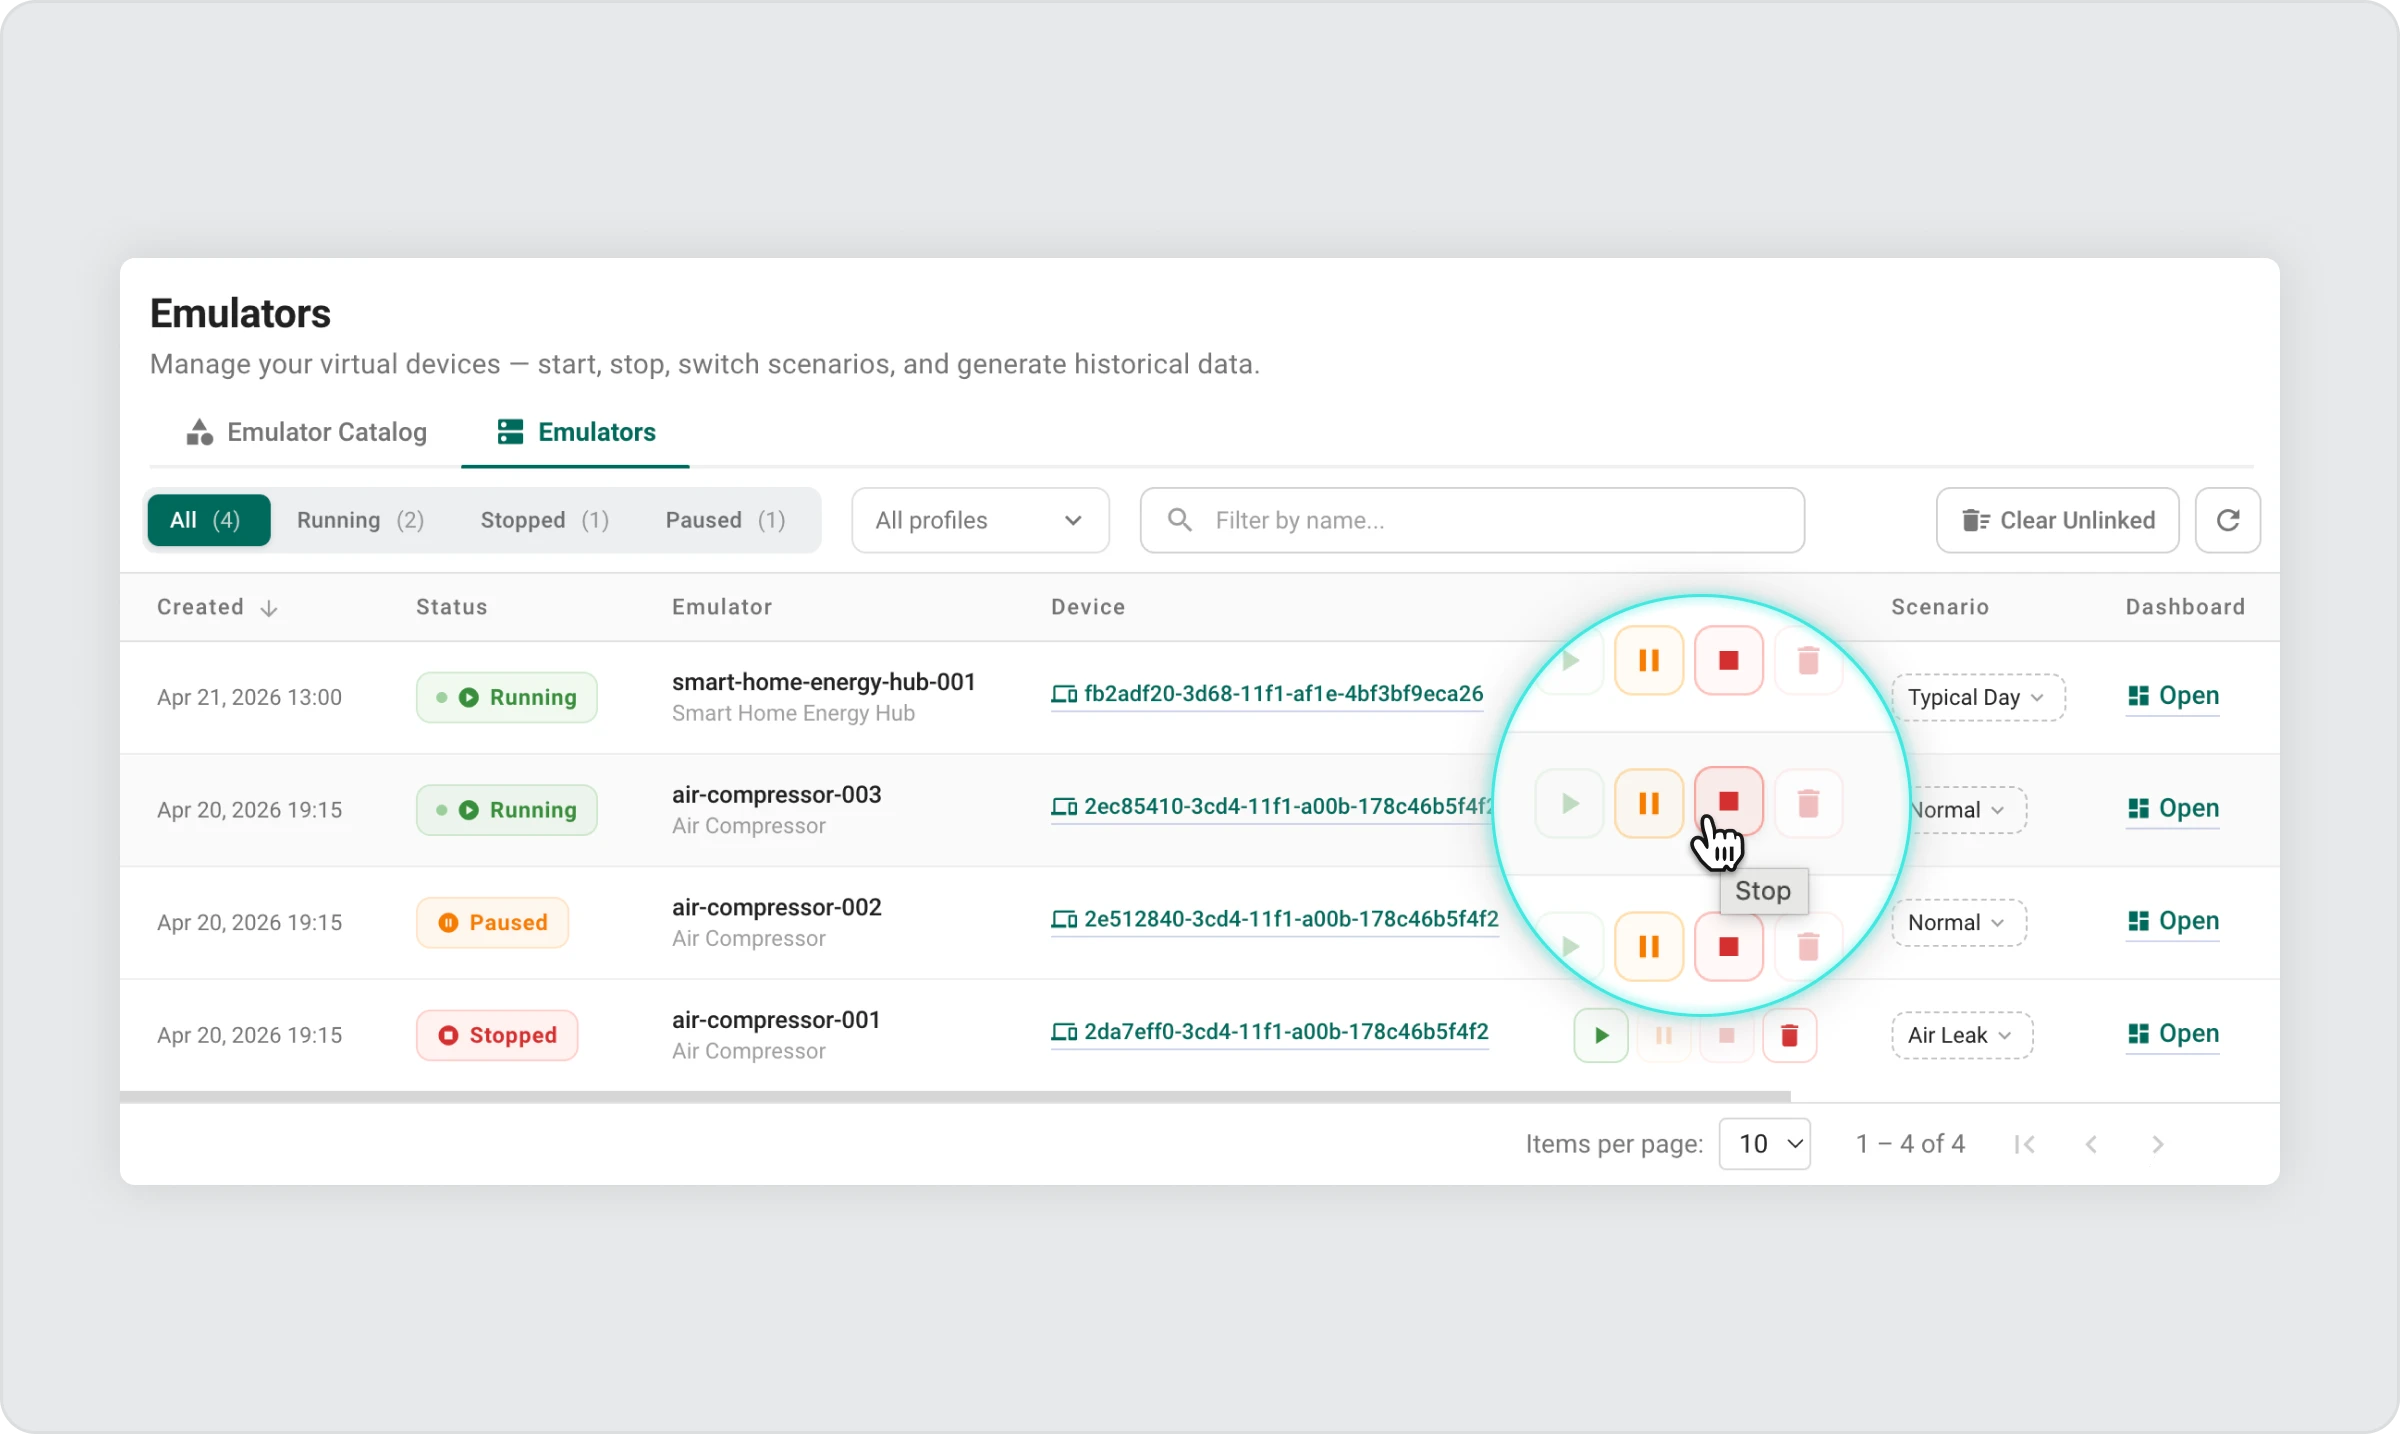Click the Clear Unlinked button

click(2057, 520)
